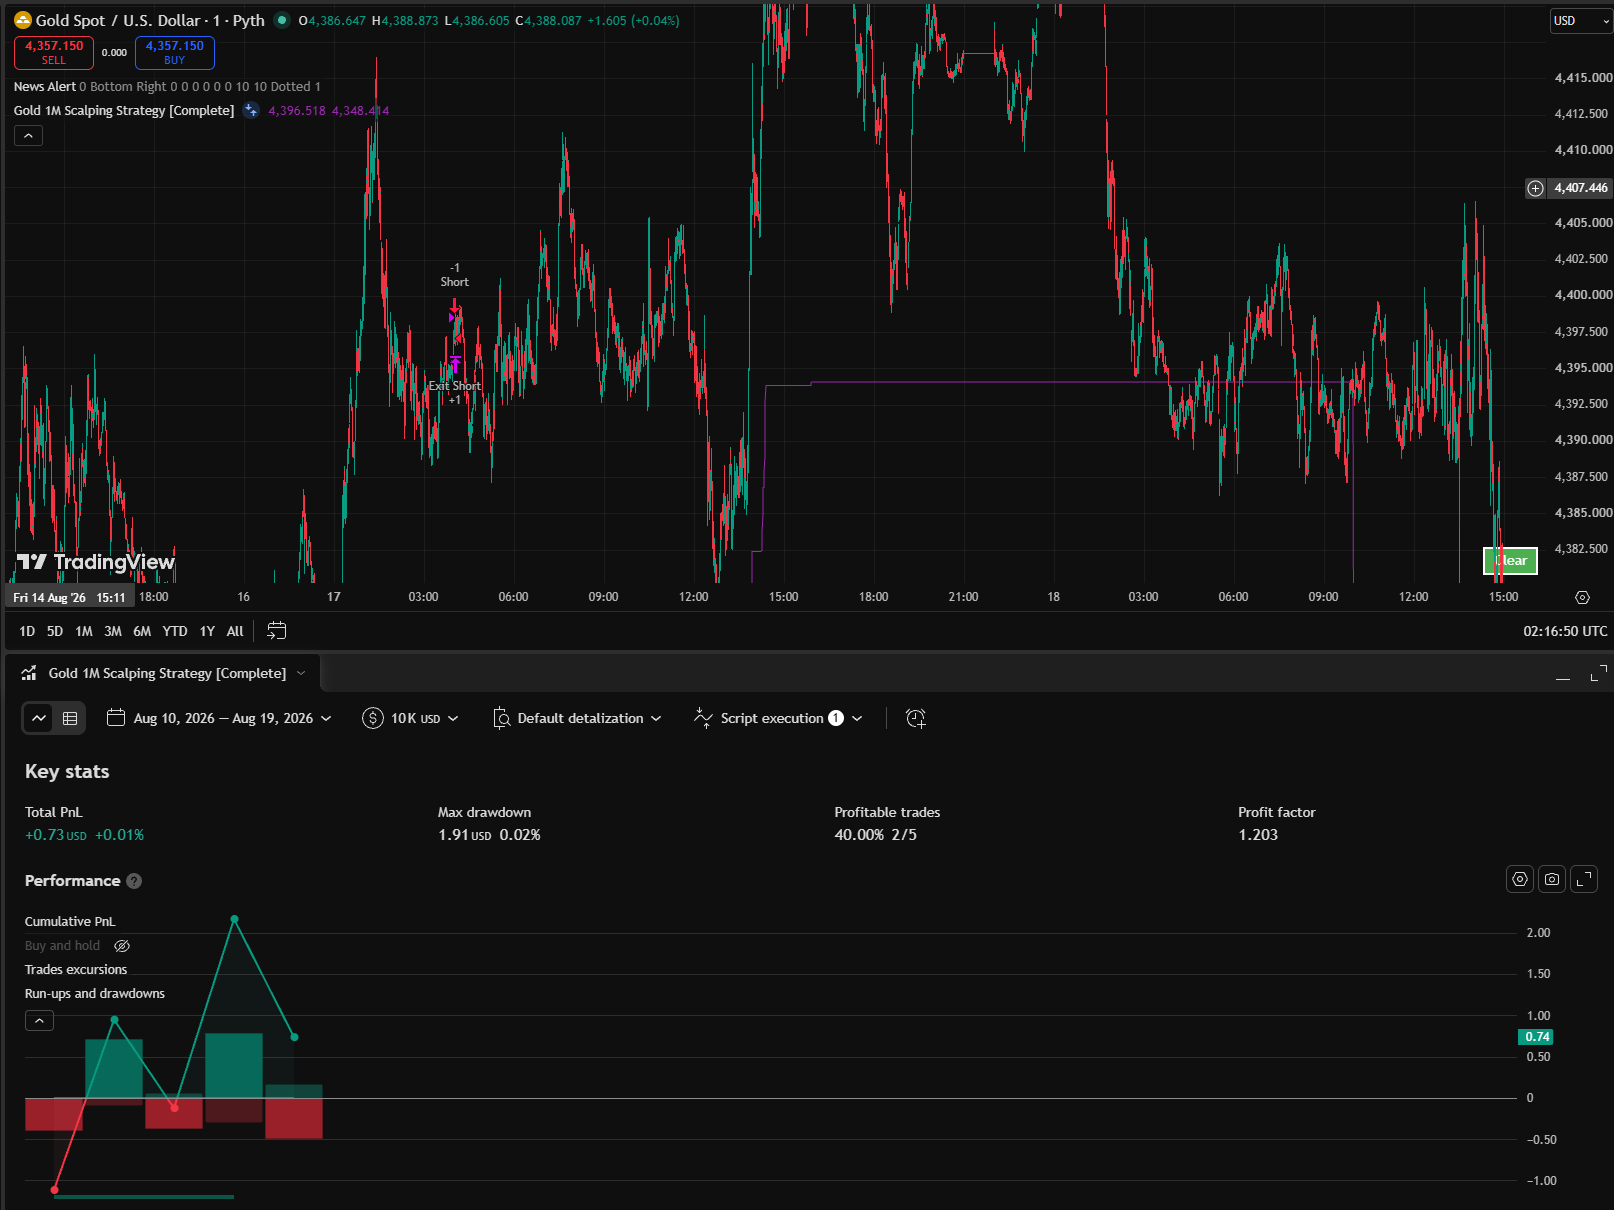
Task: Click the 0.74 cumulative PnL value label
Action: pos(1537,1037)
